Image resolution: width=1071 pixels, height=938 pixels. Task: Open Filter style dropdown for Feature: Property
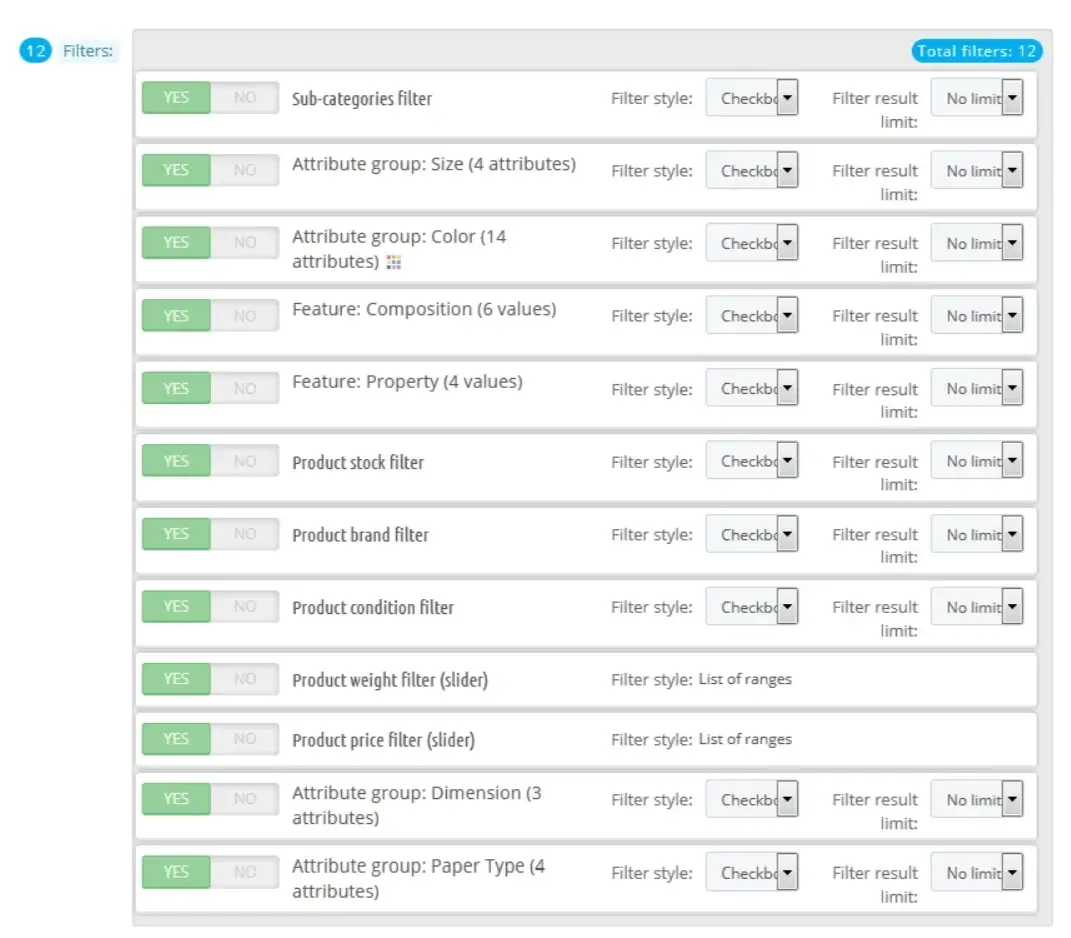point(752,387)
